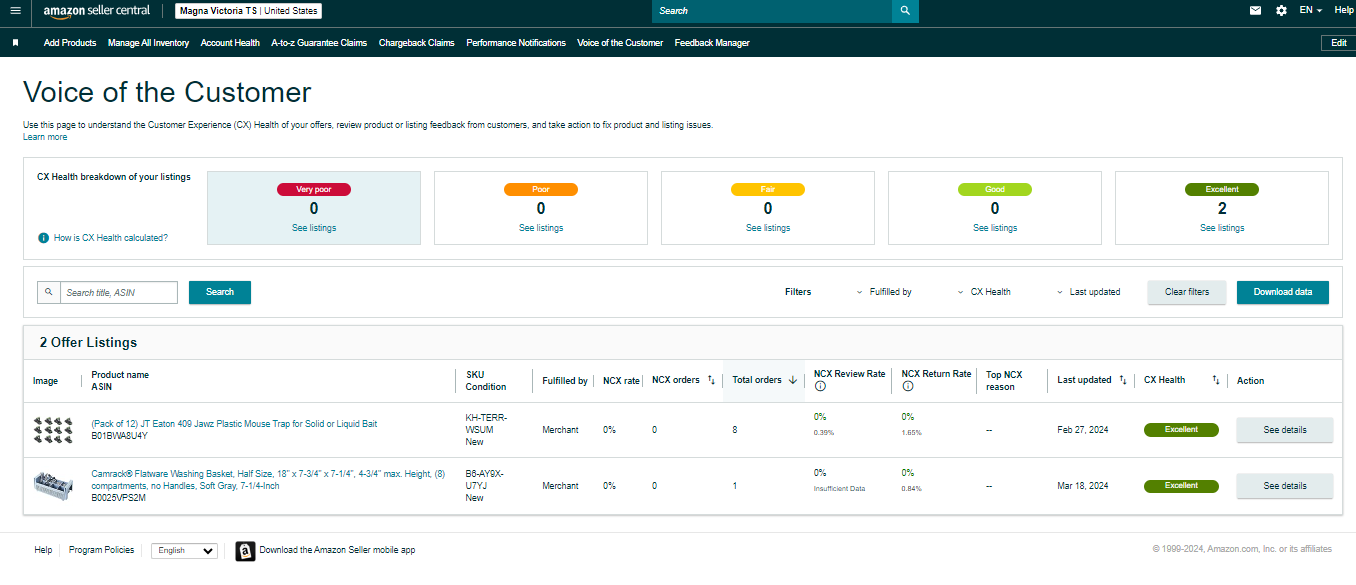Click the Very poor red badge
1356x585 pixels.
(x=314, y=189)
